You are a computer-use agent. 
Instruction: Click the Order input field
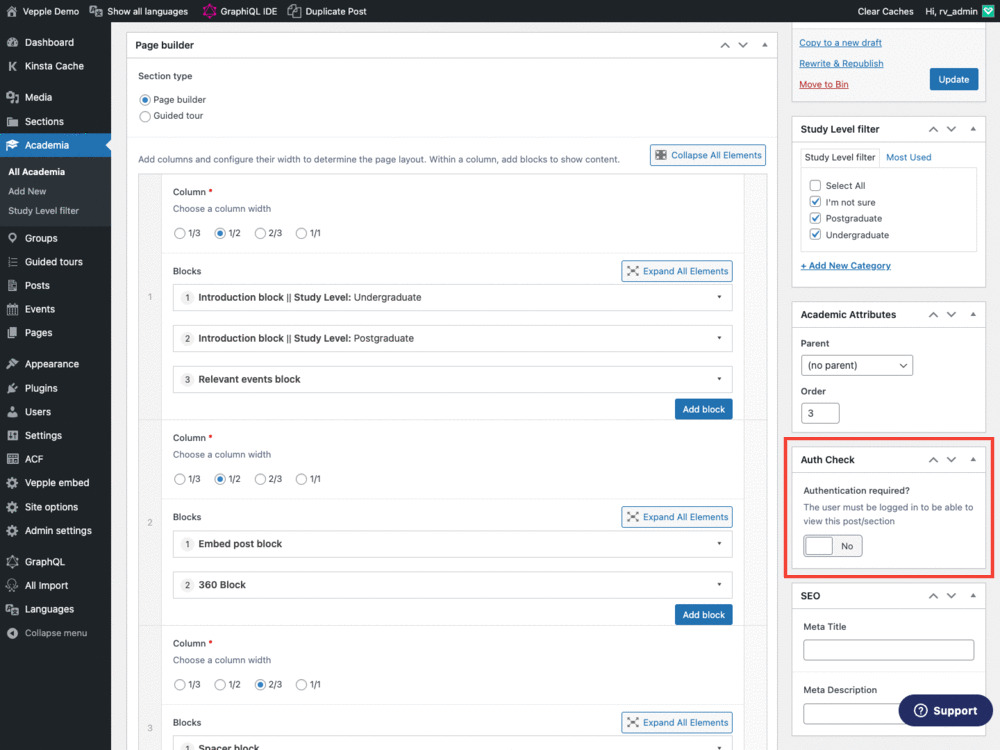pos(820,413)
